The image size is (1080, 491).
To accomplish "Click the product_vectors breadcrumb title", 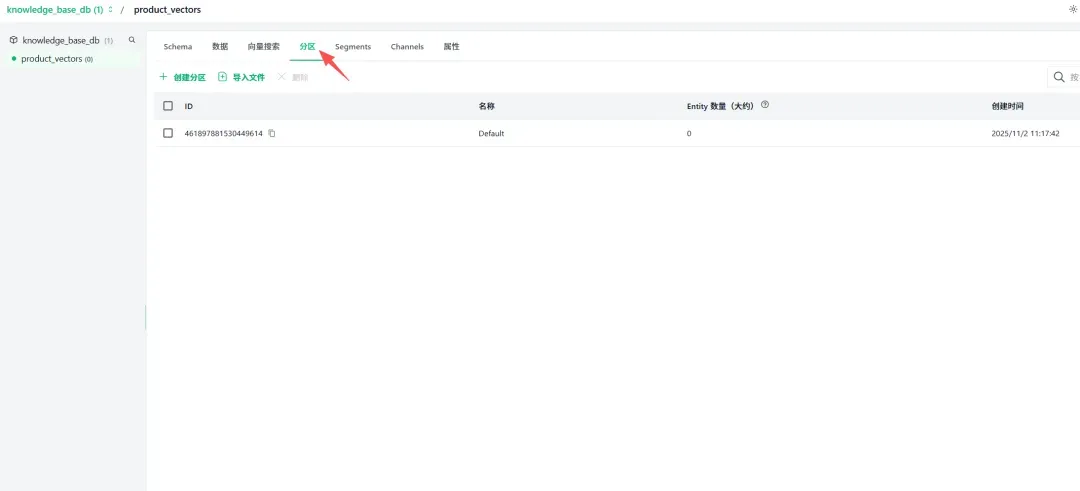I will [167, 10].
